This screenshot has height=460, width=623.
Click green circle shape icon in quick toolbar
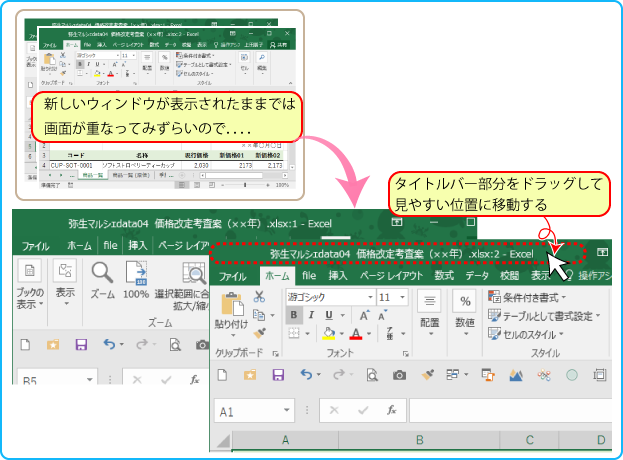point(572,375)
